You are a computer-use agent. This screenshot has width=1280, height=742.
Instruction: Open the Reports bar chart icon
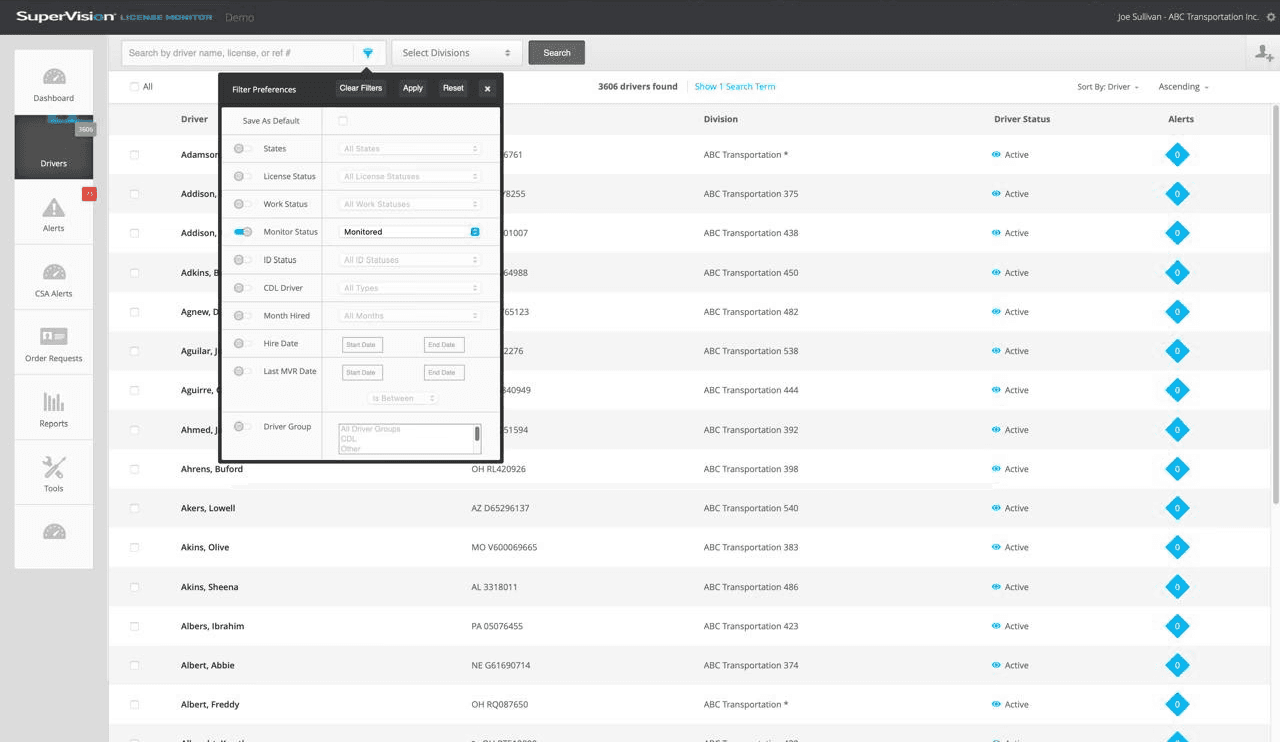[x=54, y=402]
